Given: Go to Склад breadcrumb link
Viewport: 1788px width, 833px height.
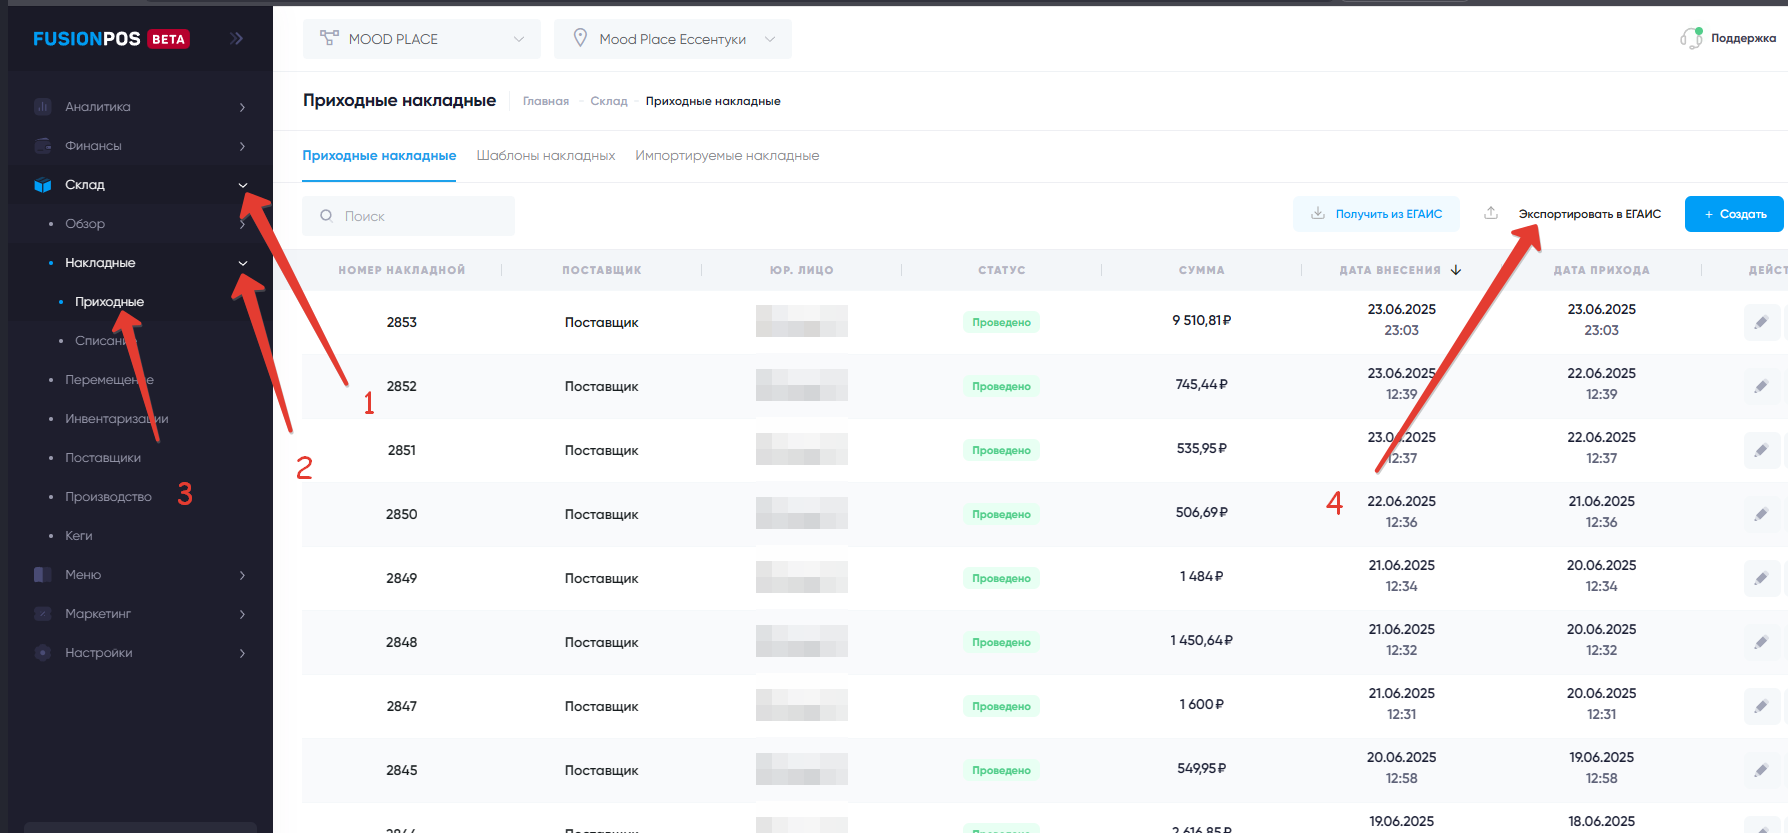Looking at the screenshot, I should pos(609,101).
